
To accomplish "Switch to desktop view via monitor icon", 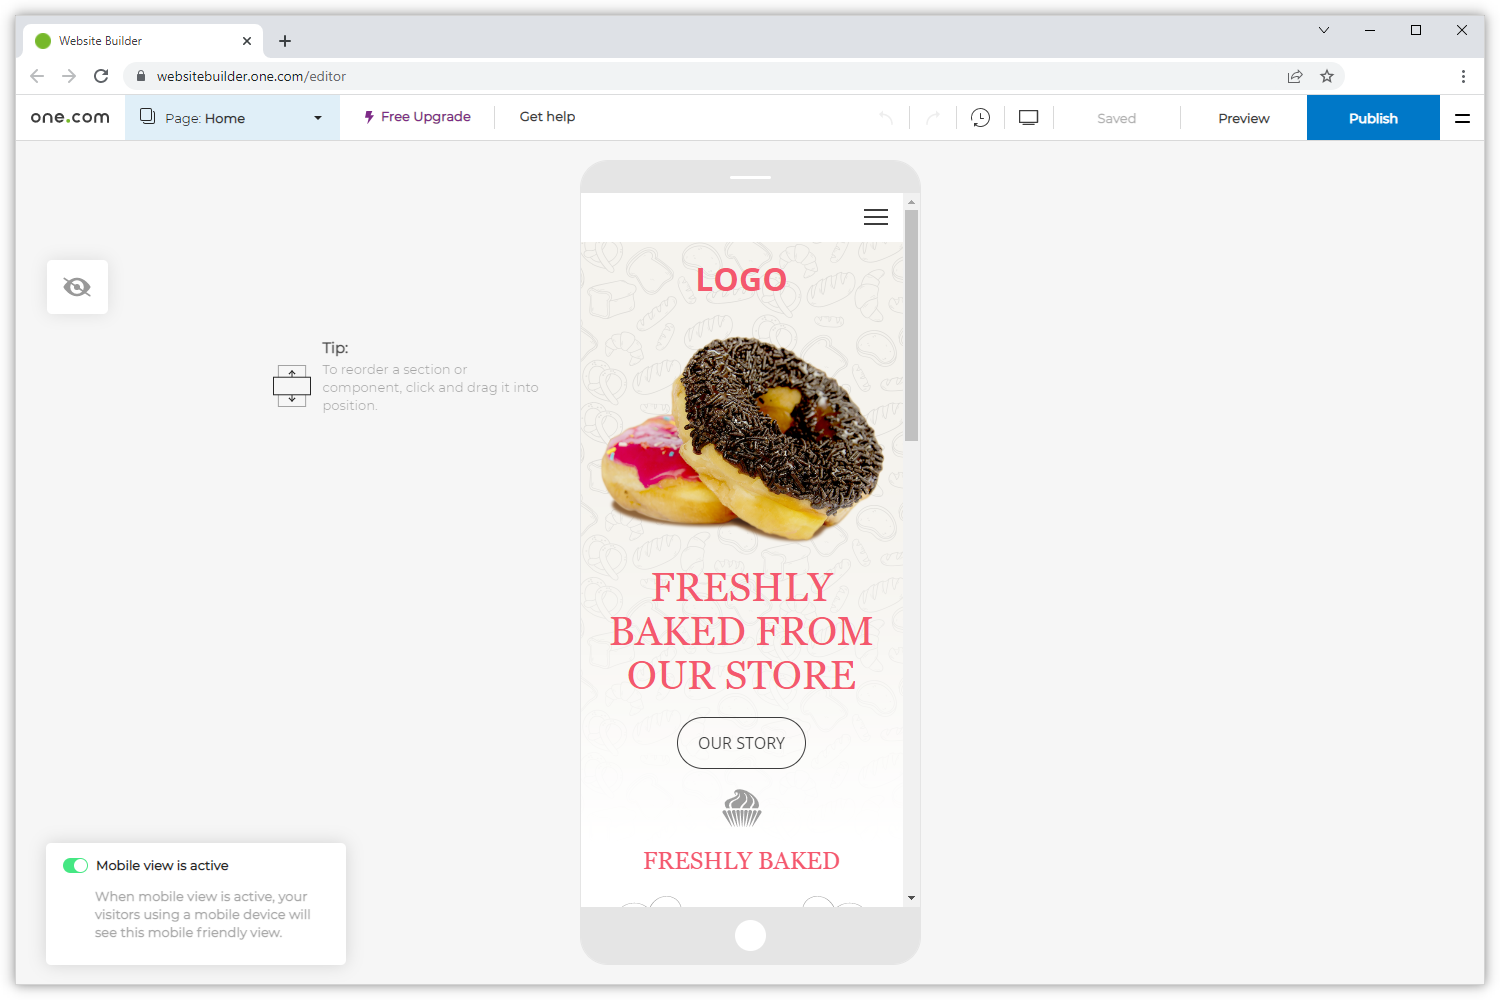I will [x=1028, y=117].
